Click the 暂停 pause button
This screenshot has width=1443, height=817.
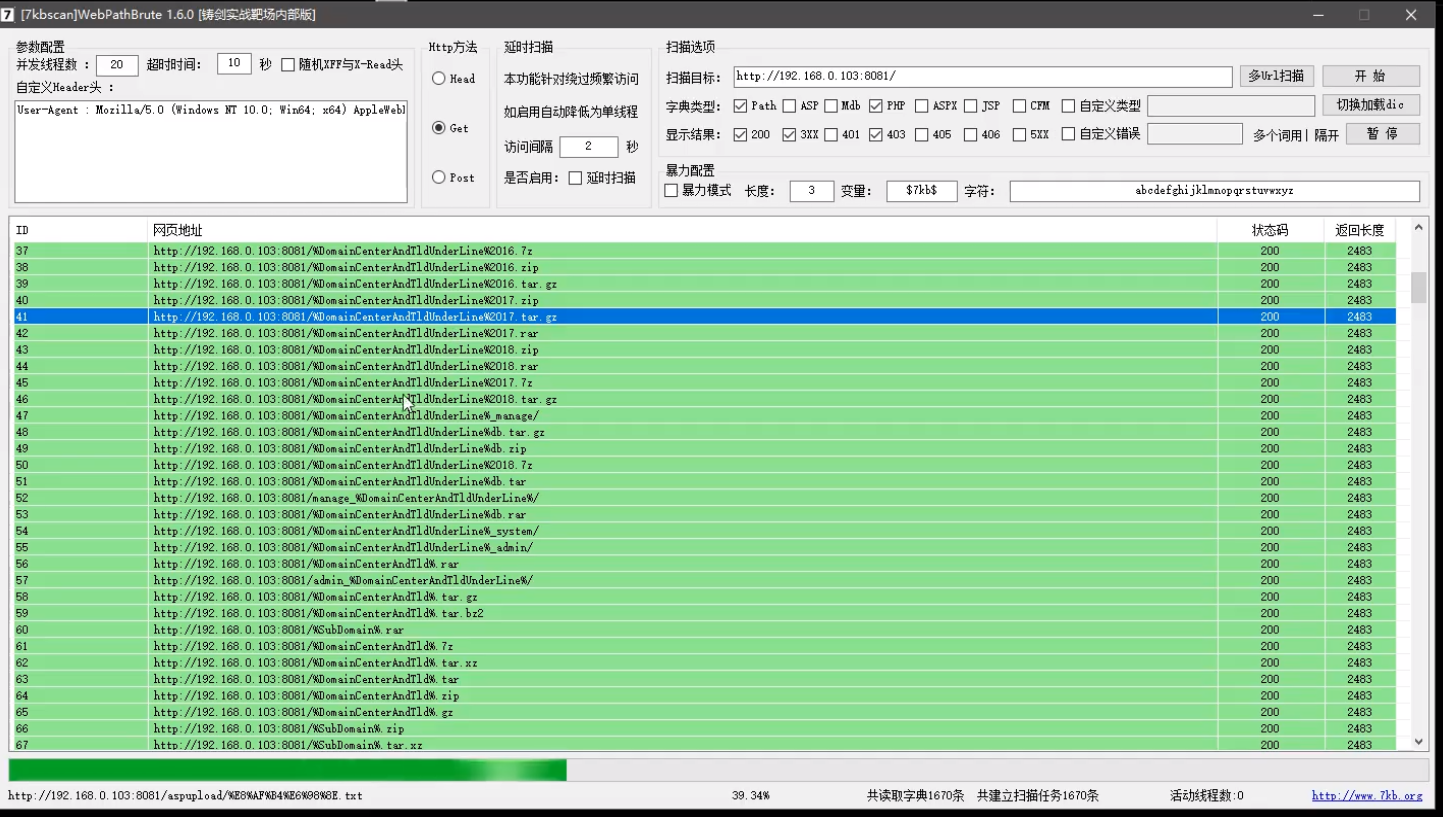(1383, 134)
